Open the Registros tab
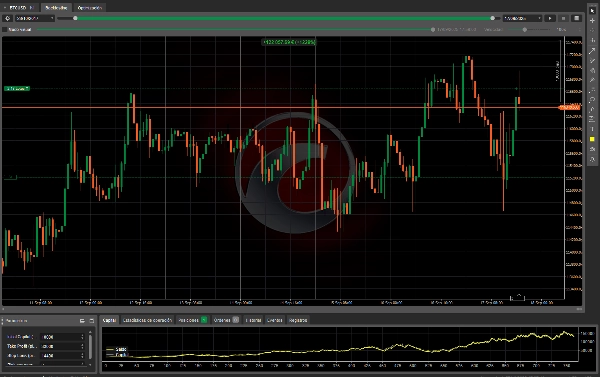The height and width of the screenshot is (377, 600). 298,320
